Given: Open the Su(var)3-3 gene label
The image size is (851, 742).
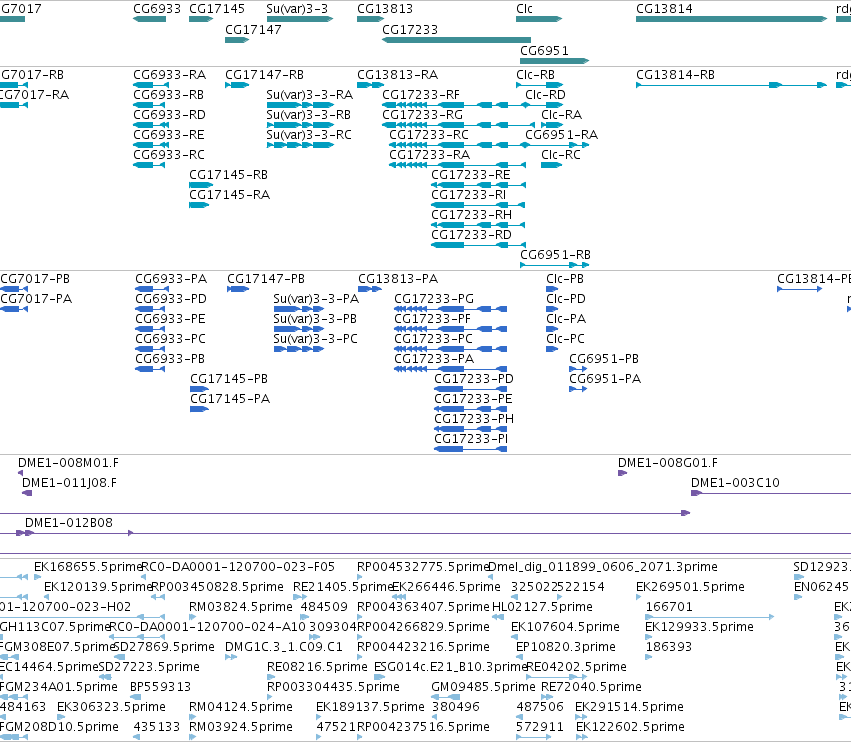Looking at the screenshot, I should tap(297, 9).
